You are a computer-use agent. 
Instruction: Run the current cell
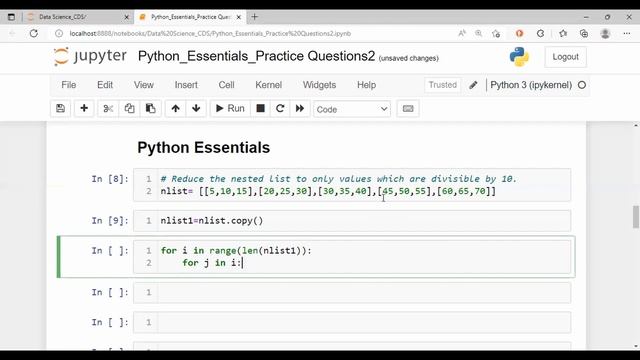[230, 109]
